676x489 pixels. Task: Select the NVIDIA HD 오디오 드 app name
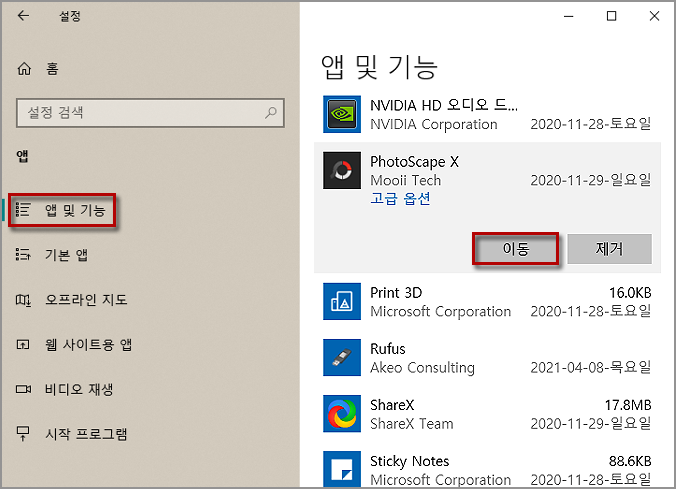click(444, 105)
